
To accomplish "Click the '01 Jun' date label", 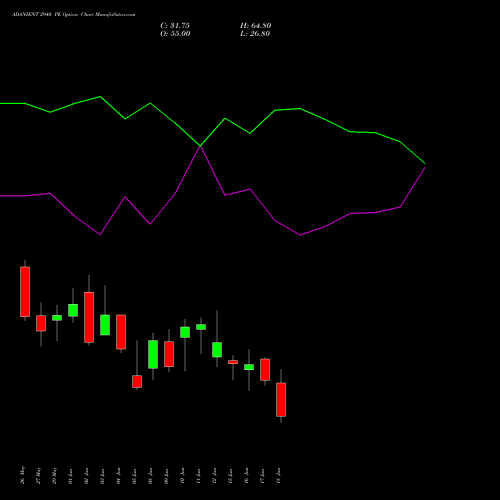I will pyautogui.click(x=71, y=476).
